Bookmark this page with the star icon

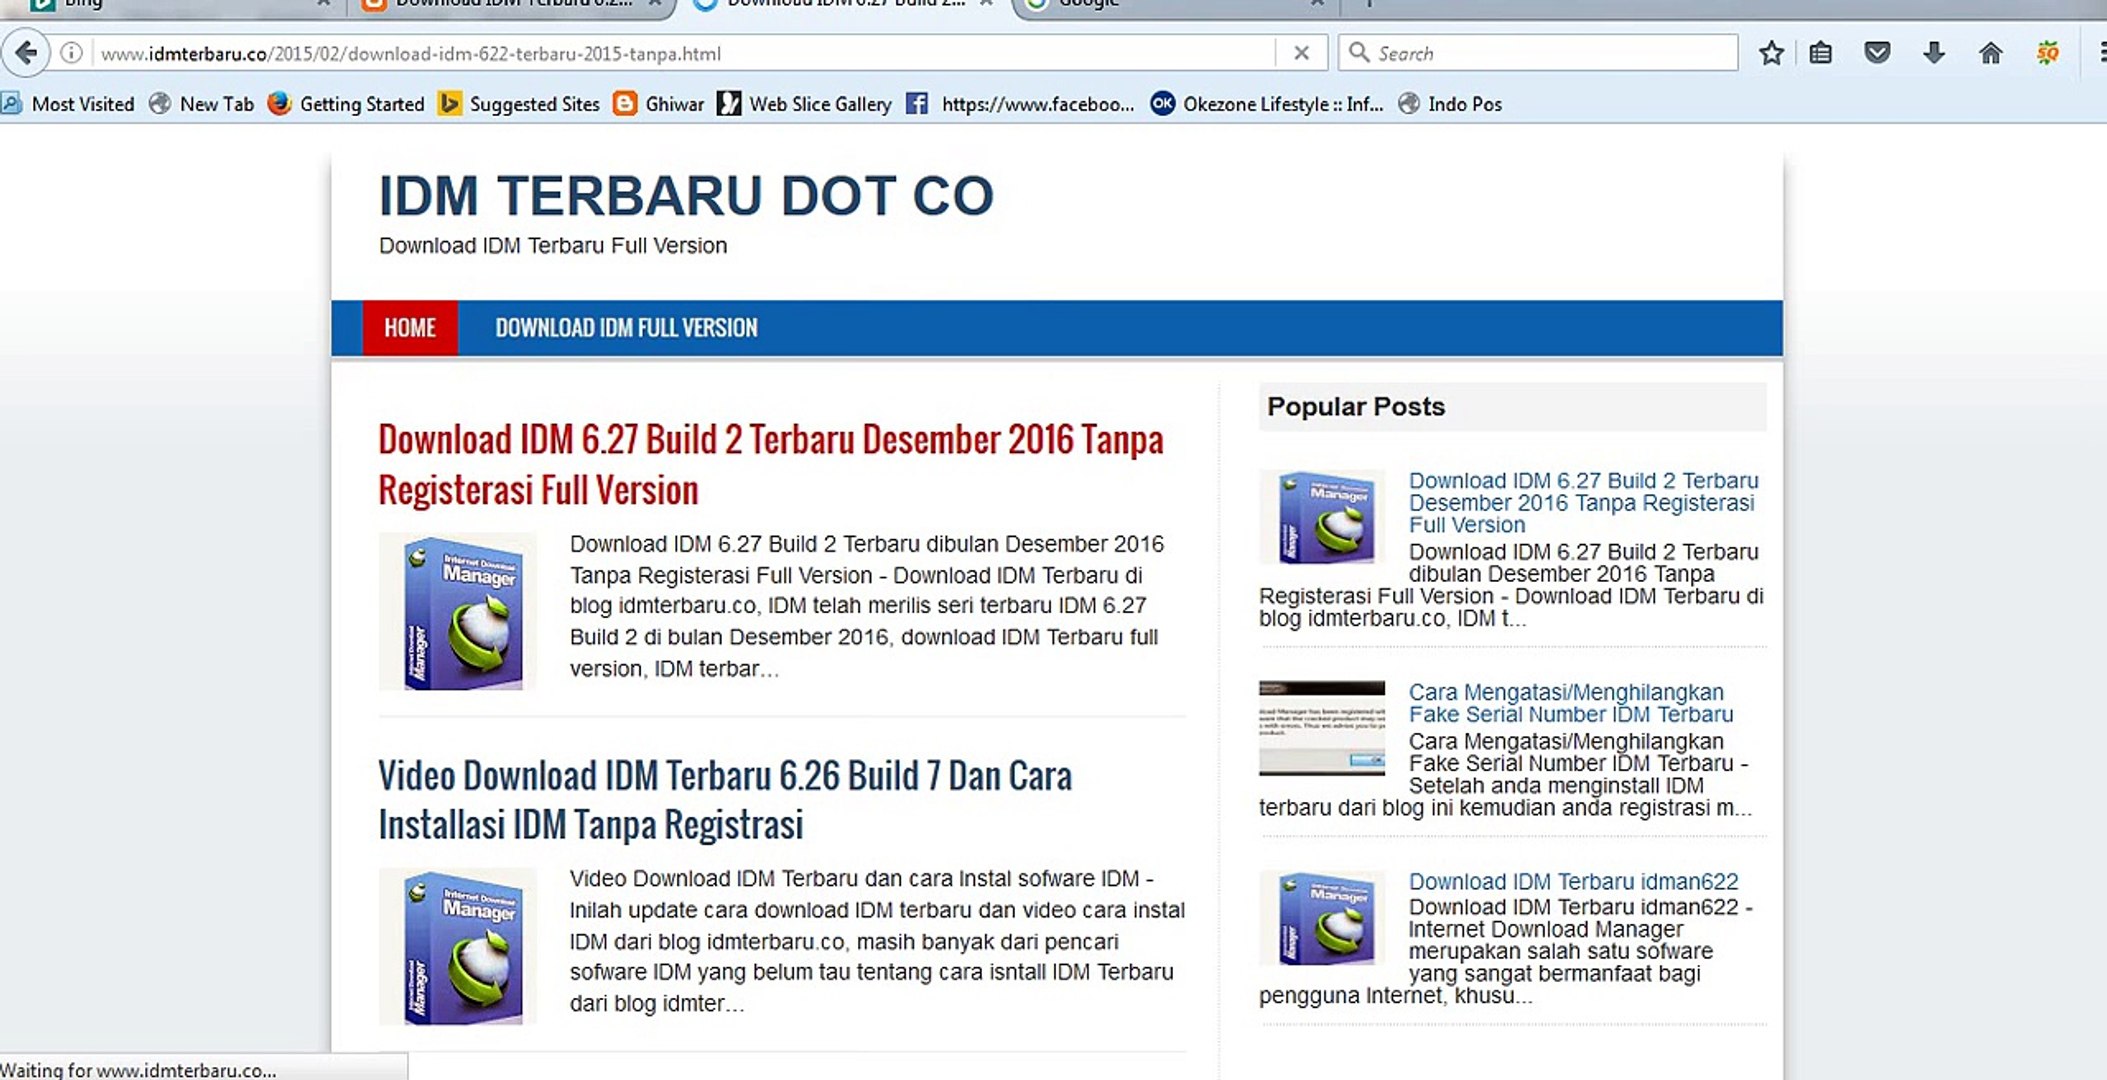click(1771, 53)
